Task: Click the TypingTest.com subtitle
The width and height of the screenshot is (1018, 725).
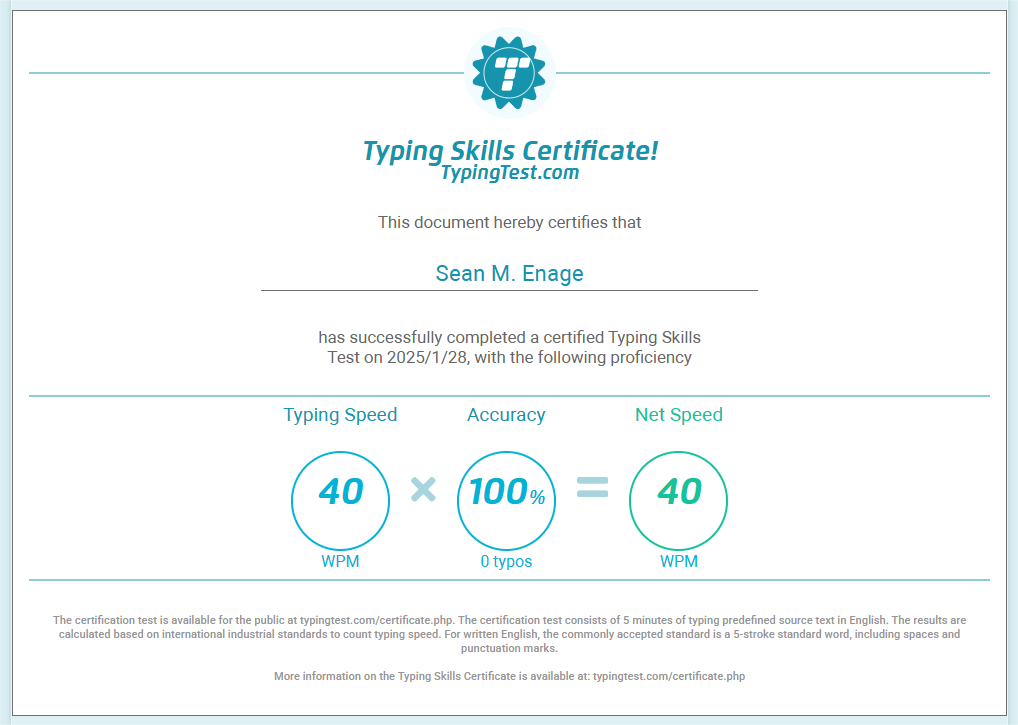Action: (510, 173)
